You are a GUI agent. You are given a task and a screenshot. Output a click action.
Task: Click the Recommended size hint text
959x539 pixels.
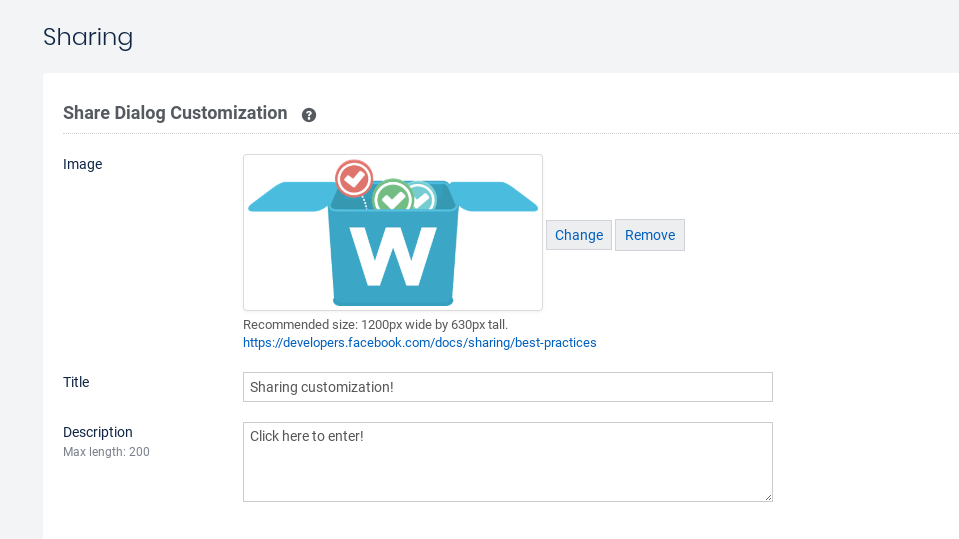[375, 324]
